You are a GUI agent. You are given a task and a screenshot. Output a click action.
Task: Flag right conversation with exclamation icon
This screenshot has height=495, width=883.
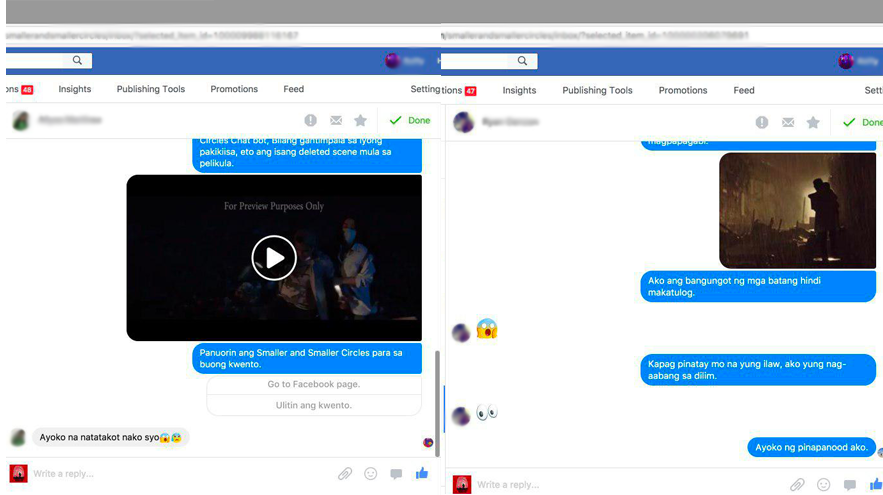[762, 122]
